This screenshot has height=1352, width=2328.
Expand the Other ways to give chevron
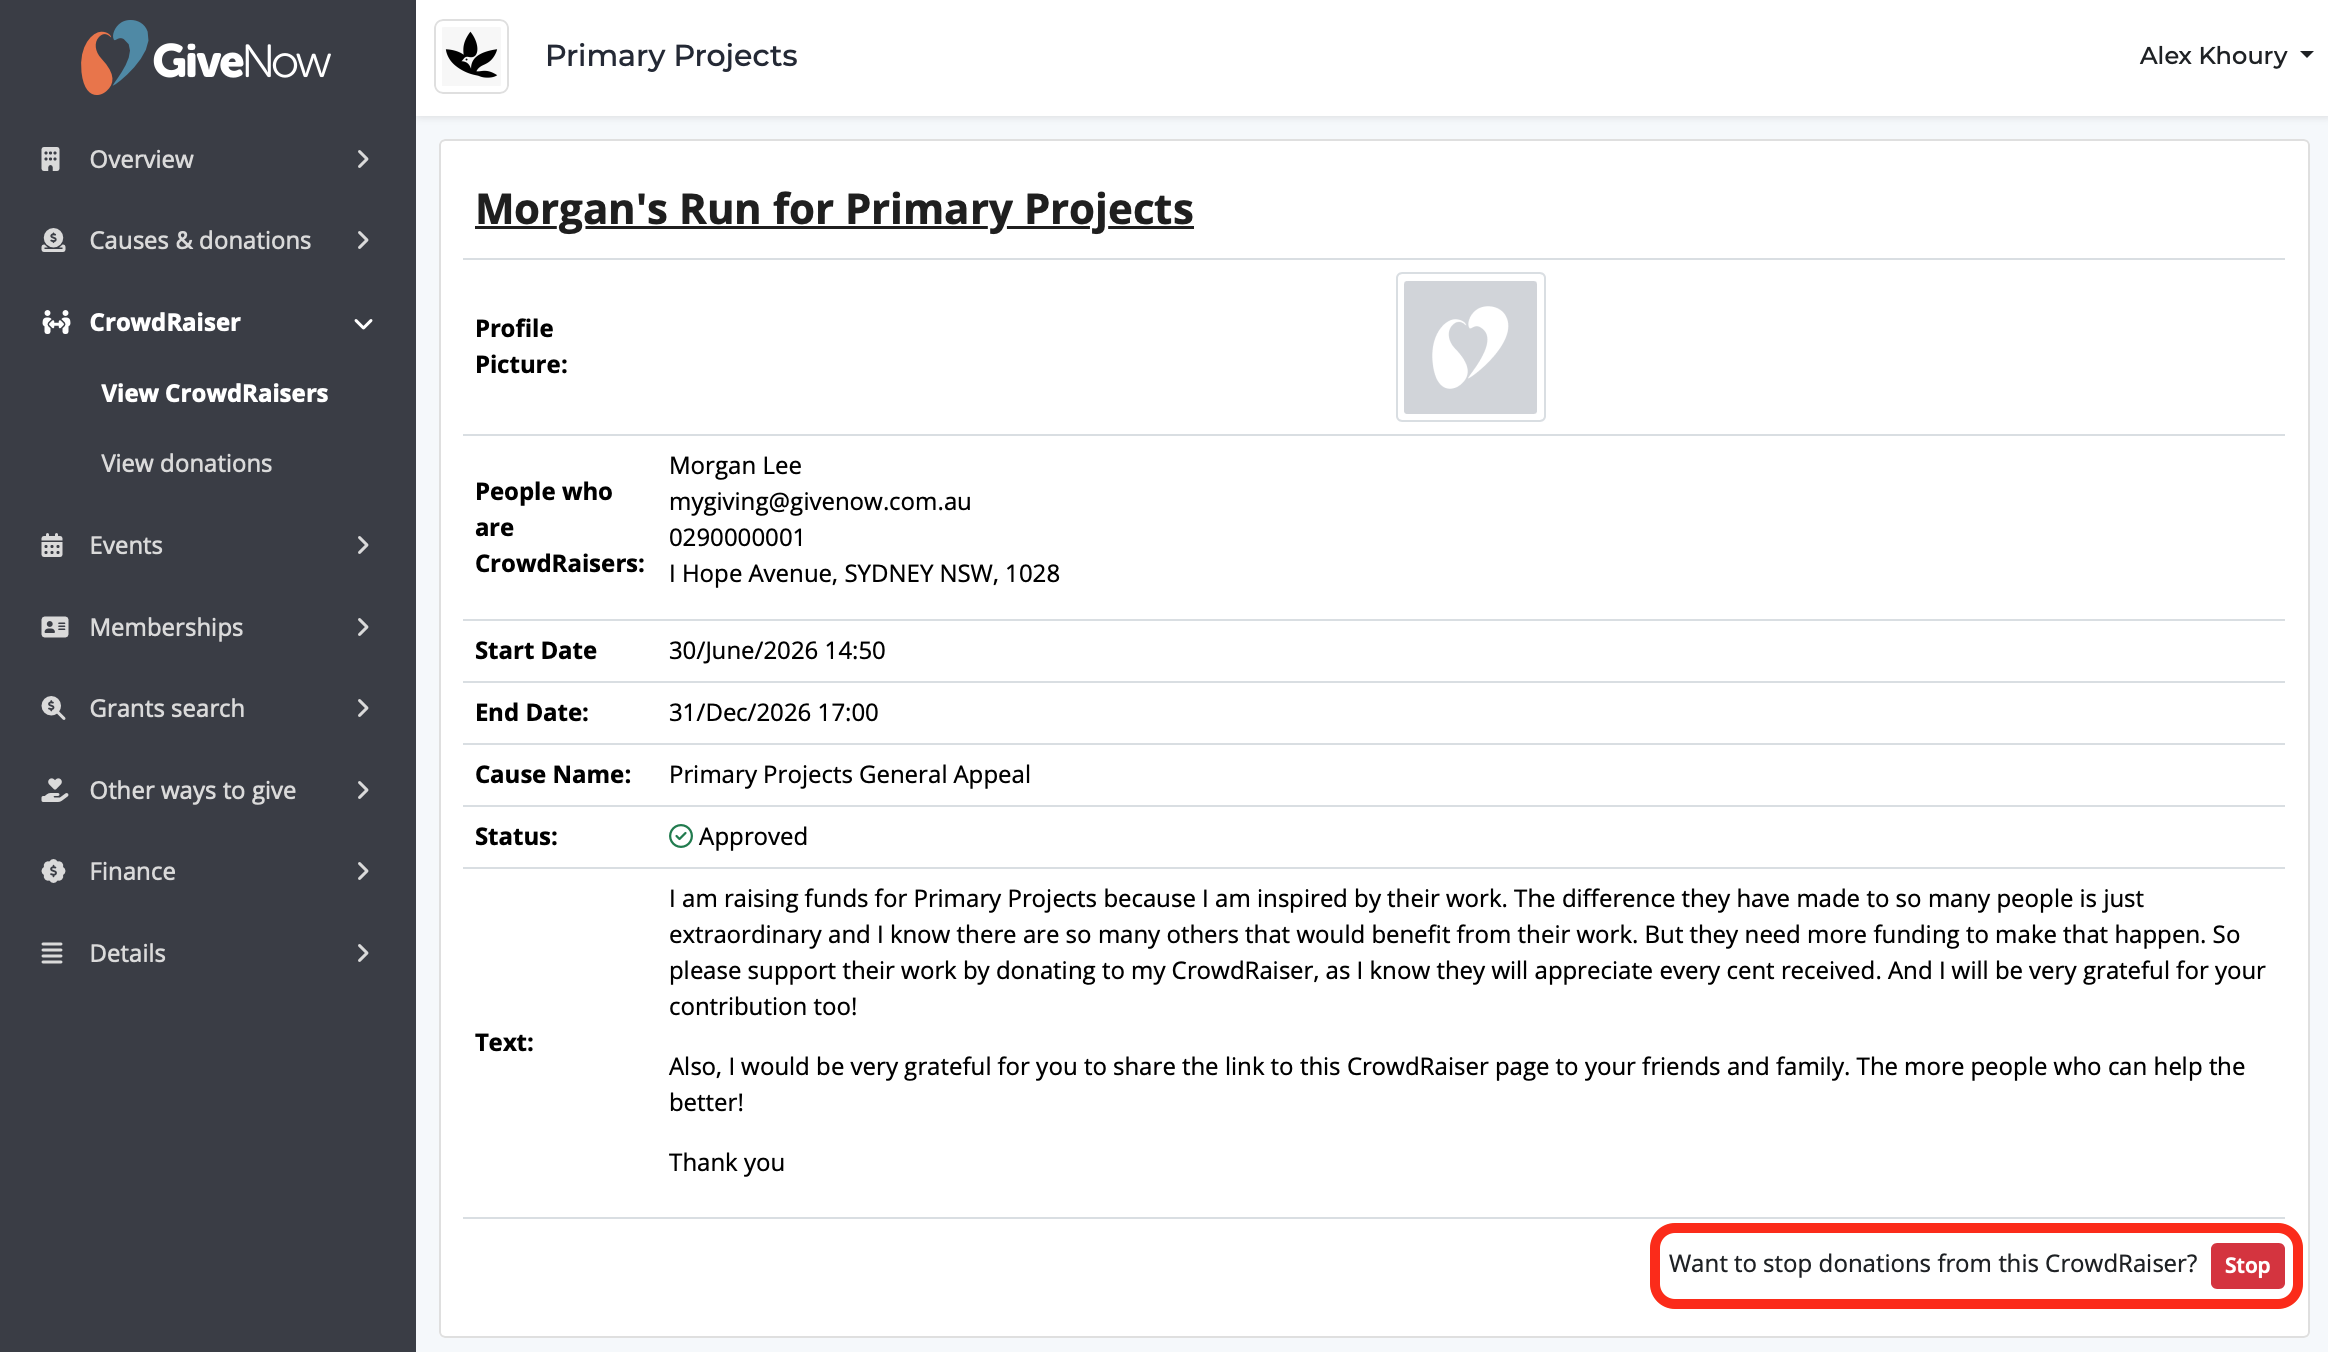(x=363, y=790)
